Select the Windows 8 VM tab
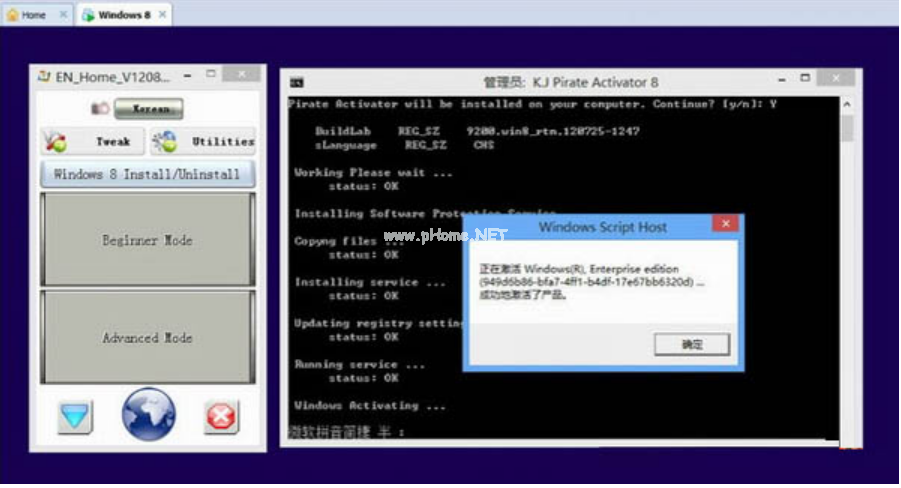 (x=117, y=15)
